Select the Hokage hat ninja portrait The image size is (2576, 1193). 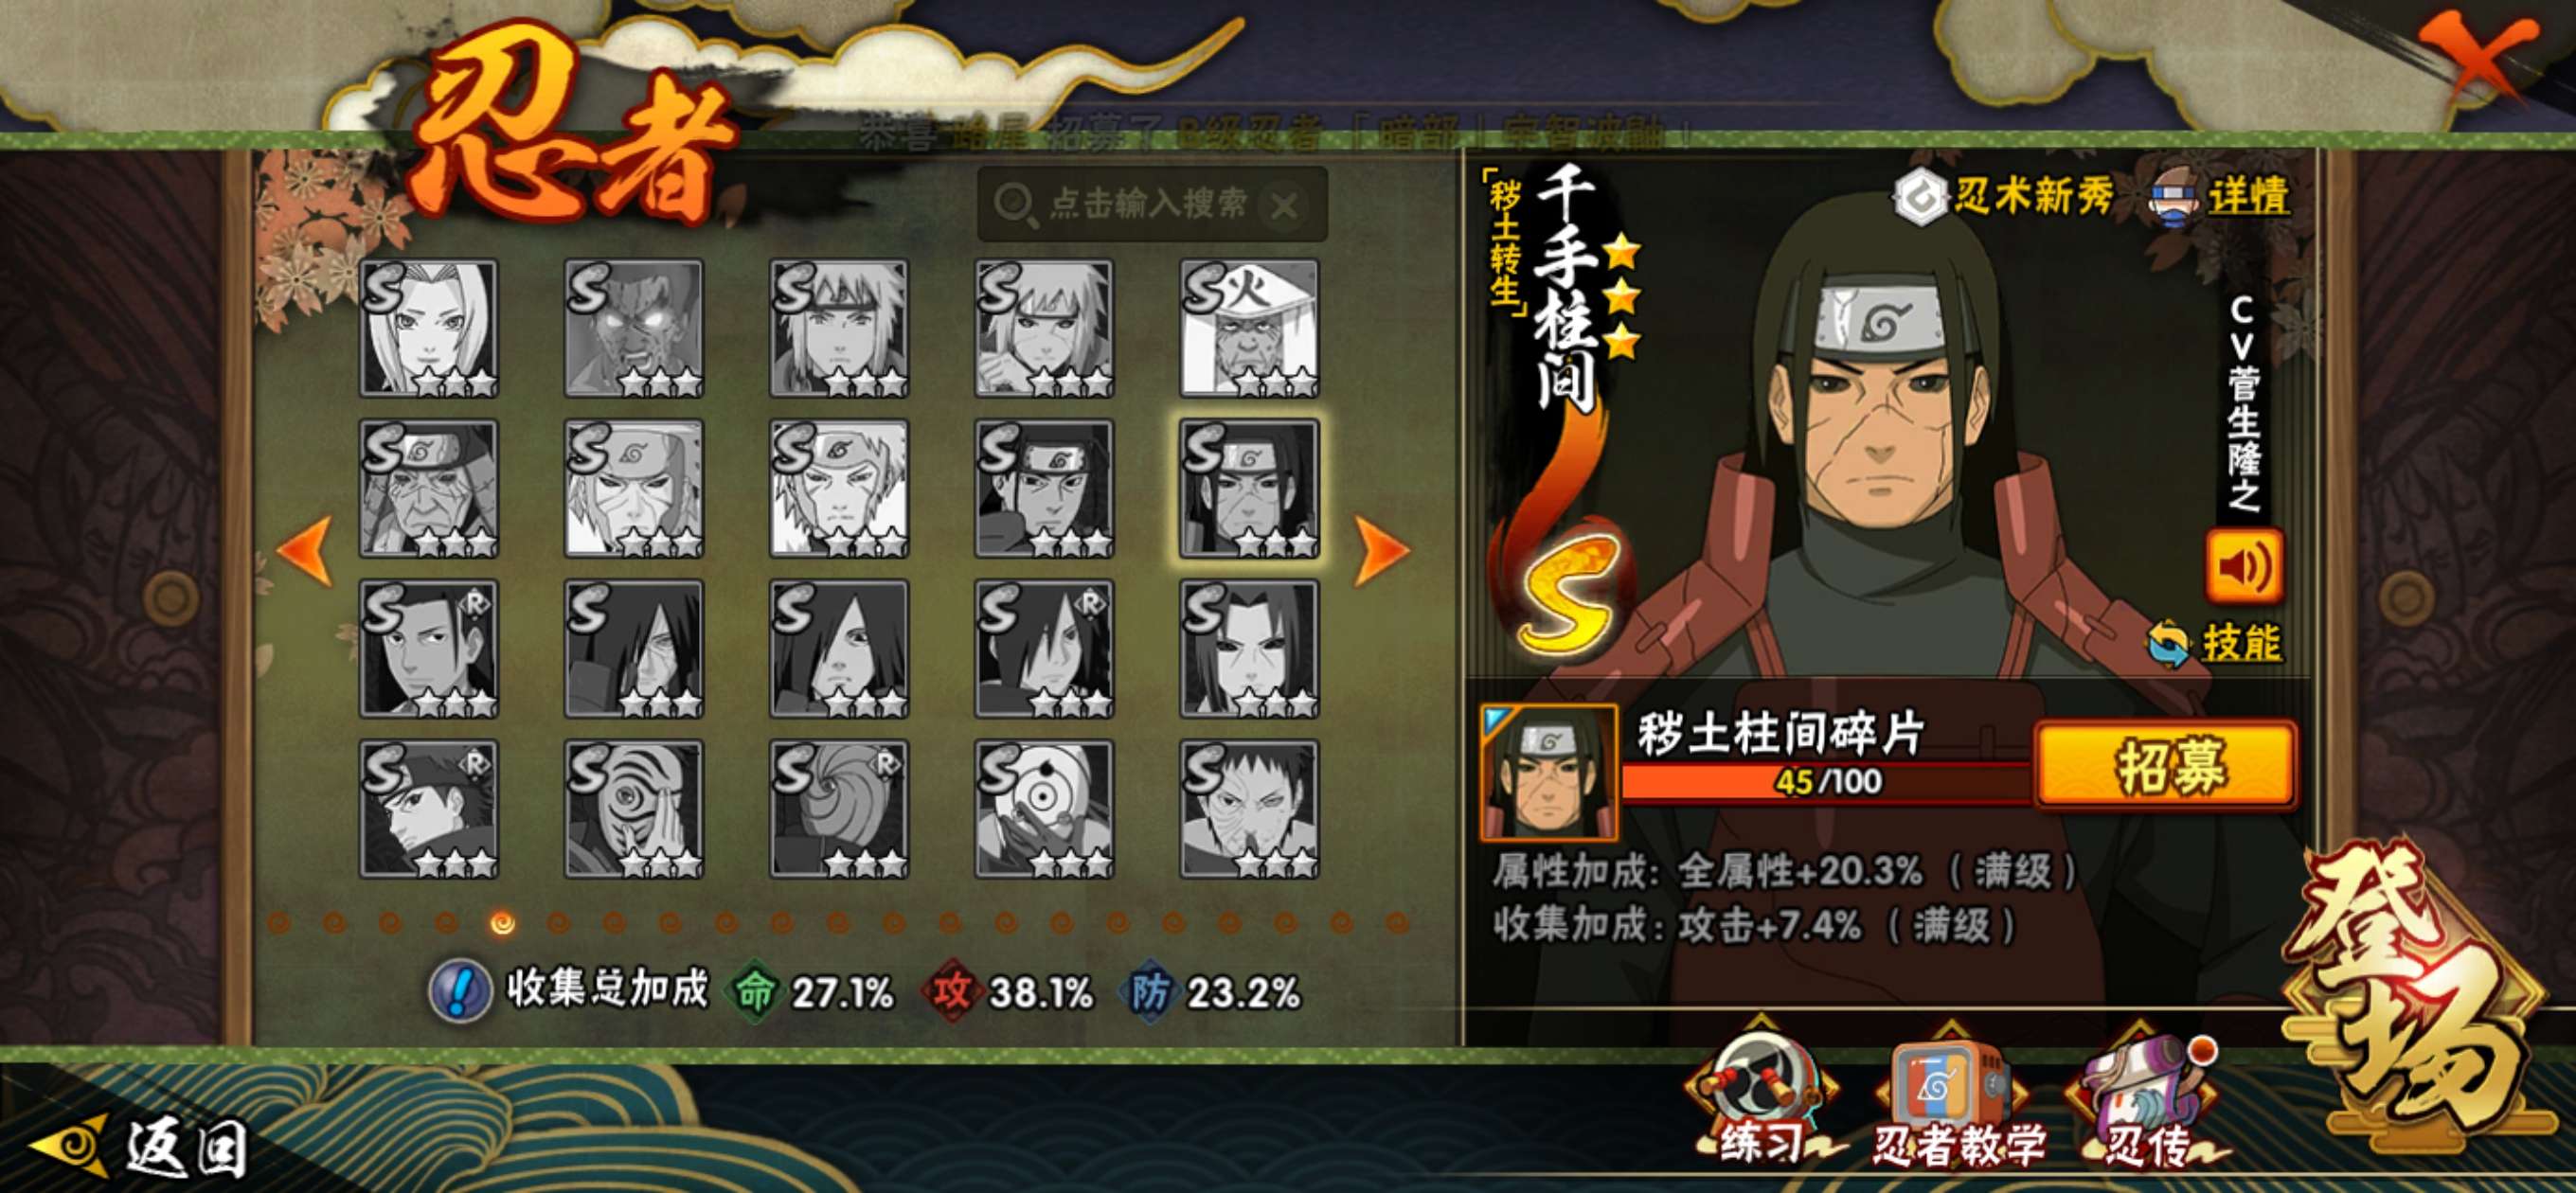1249,328
